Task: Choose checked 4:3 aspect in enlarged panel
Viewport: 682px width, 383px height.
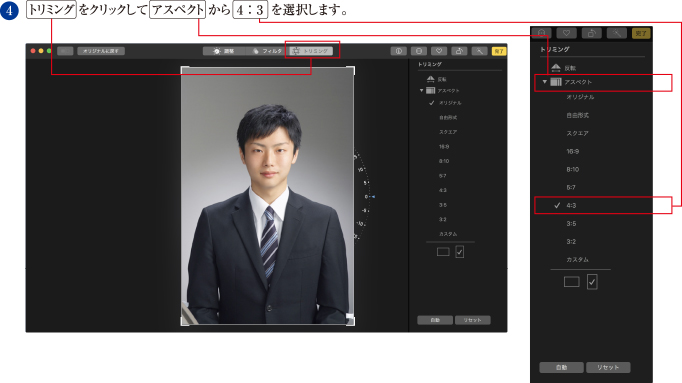Action: [x=571, y=205]
